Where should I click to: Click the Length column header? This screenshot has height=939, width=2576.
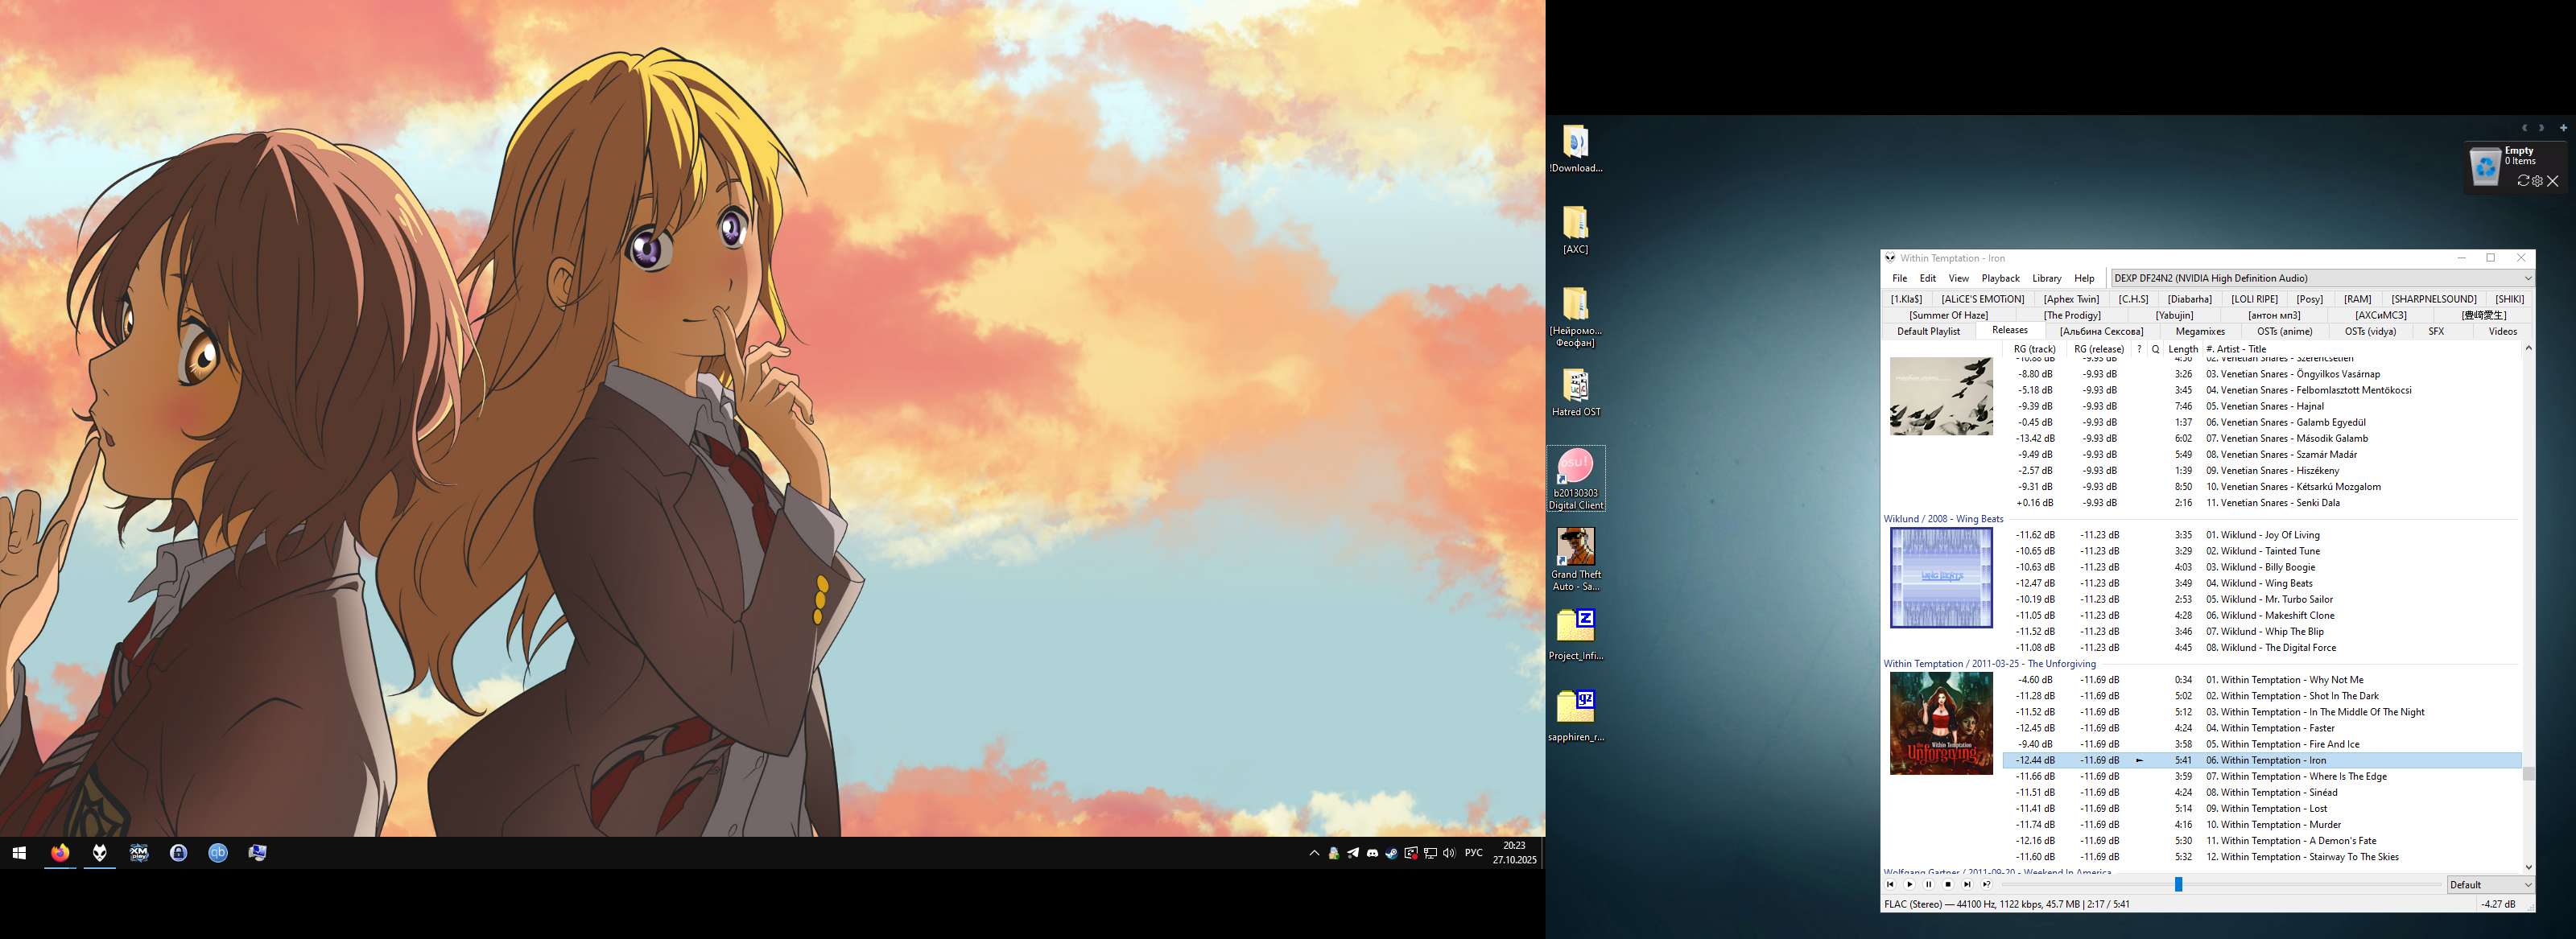coord(2183,349)
